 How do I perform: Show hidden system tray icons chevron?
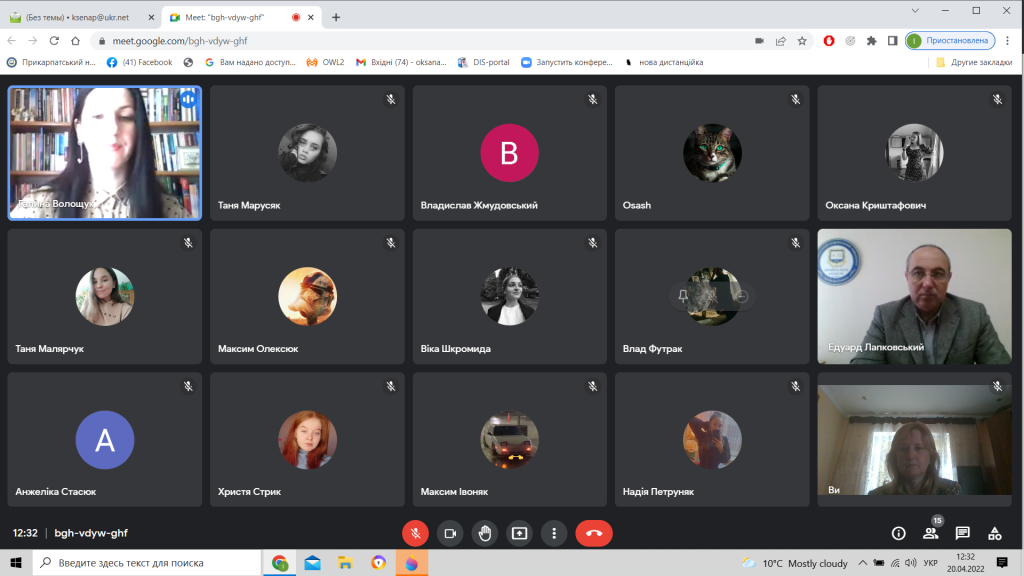coord(863,563)
